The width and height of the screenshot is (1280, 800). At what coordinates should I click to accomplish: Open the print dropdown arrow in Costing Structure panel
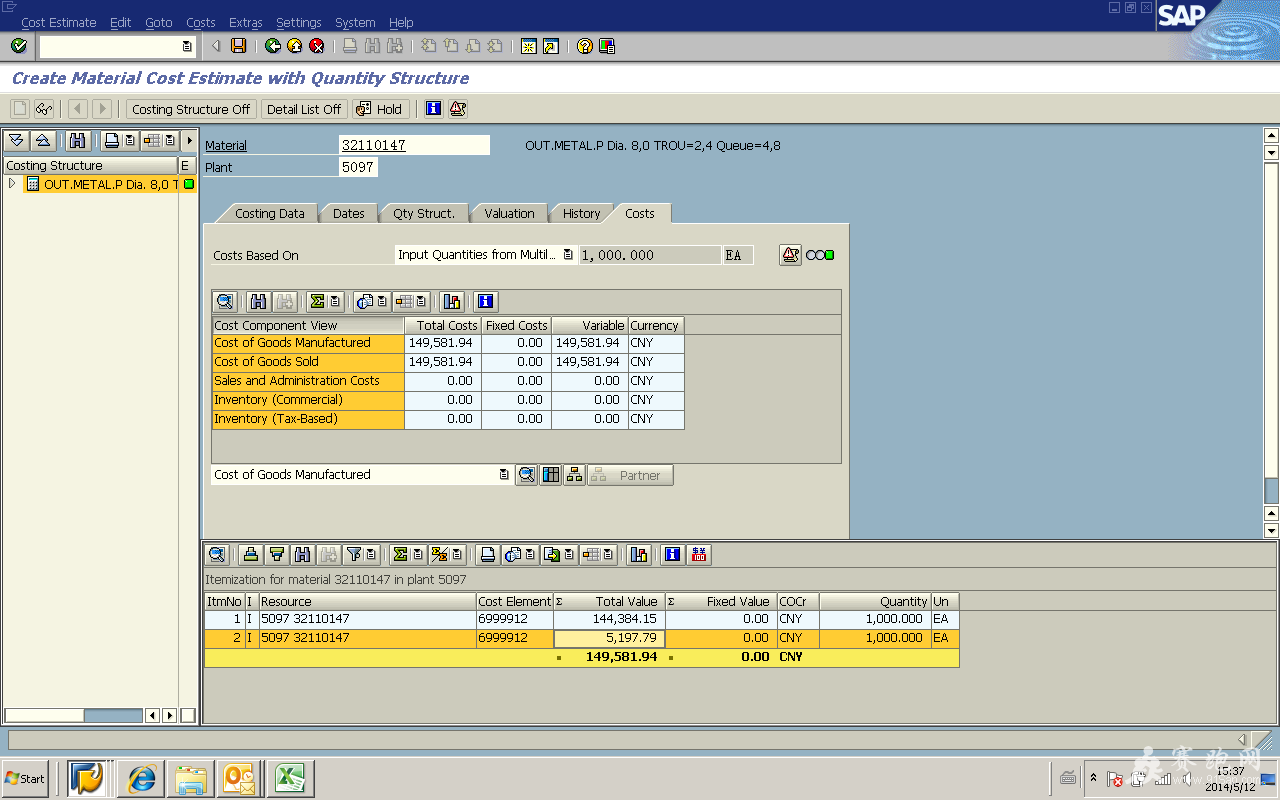click(130, 141)
